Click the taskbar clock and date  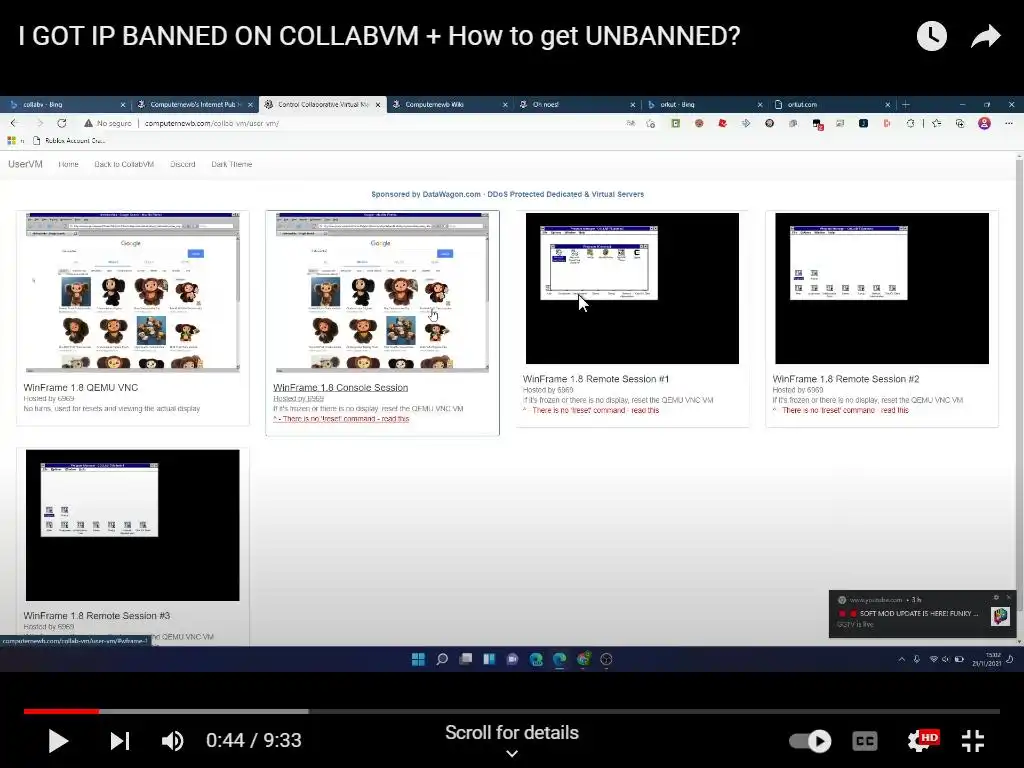986,659
